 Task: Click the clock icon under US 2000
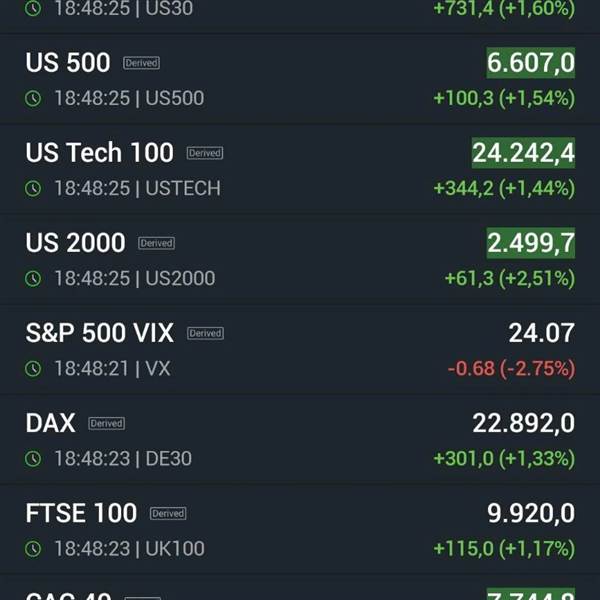[33, 278]
